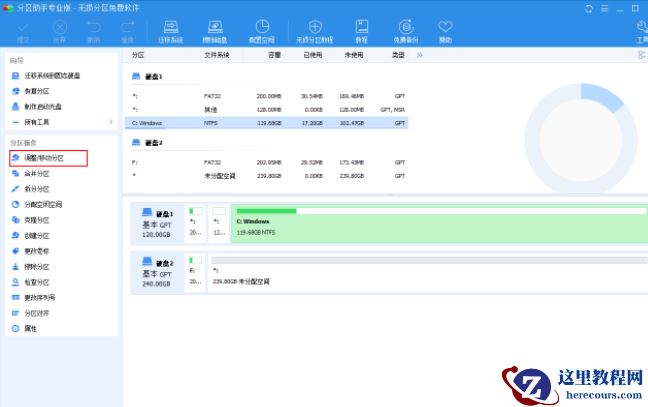Click the refresh icon in the title bar
Image resolution: width=648 pixels, height=407 pixels.
(589, 9)
